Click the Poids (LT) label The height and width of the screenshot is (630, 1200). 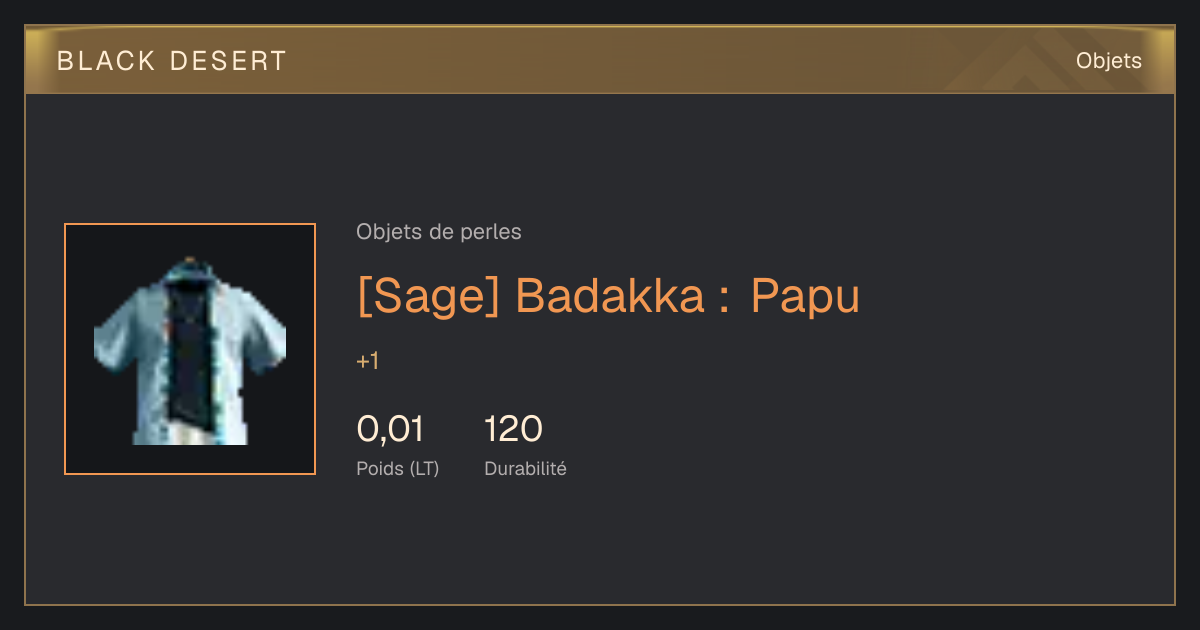(x=397, y=468)
